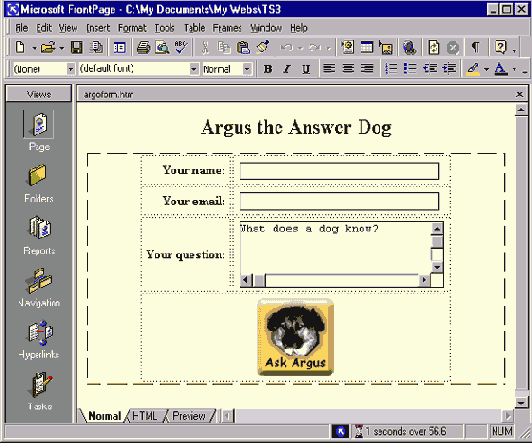
Task: Toggle Italic formatting button
Action: point(287,69)
